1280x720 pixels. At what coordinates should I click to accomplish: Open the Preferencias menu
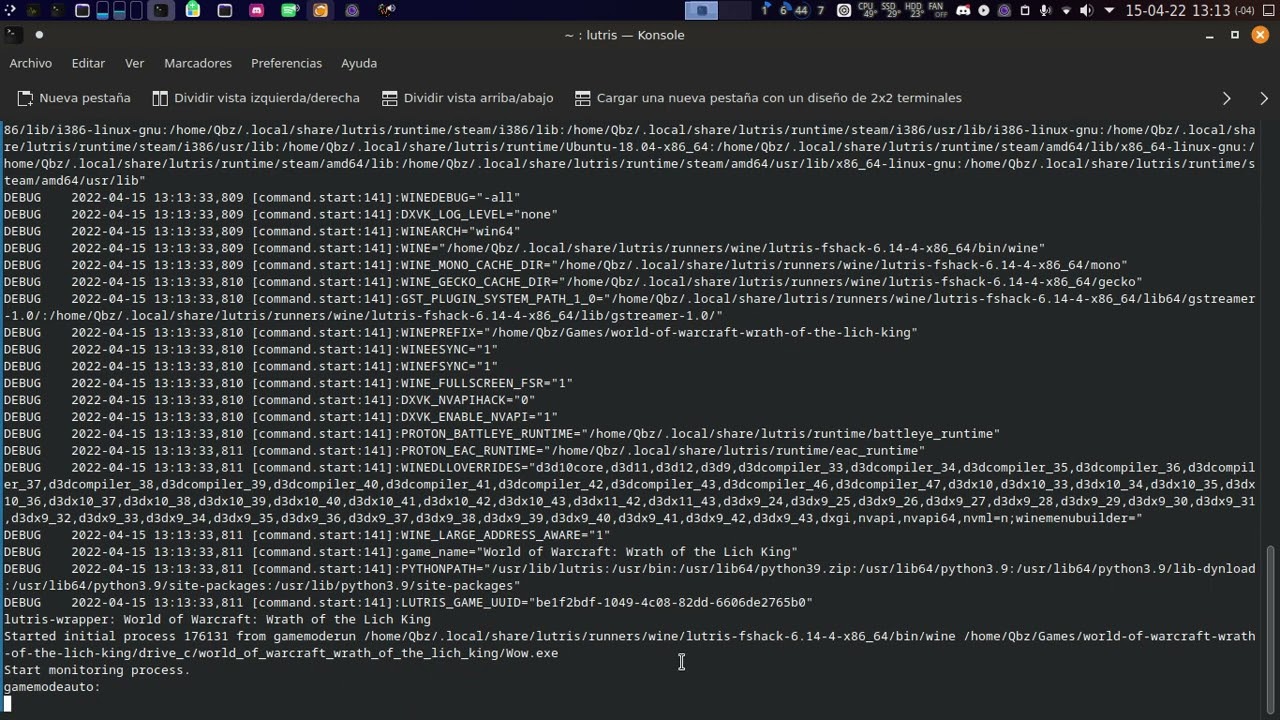[x=286, y=63]
